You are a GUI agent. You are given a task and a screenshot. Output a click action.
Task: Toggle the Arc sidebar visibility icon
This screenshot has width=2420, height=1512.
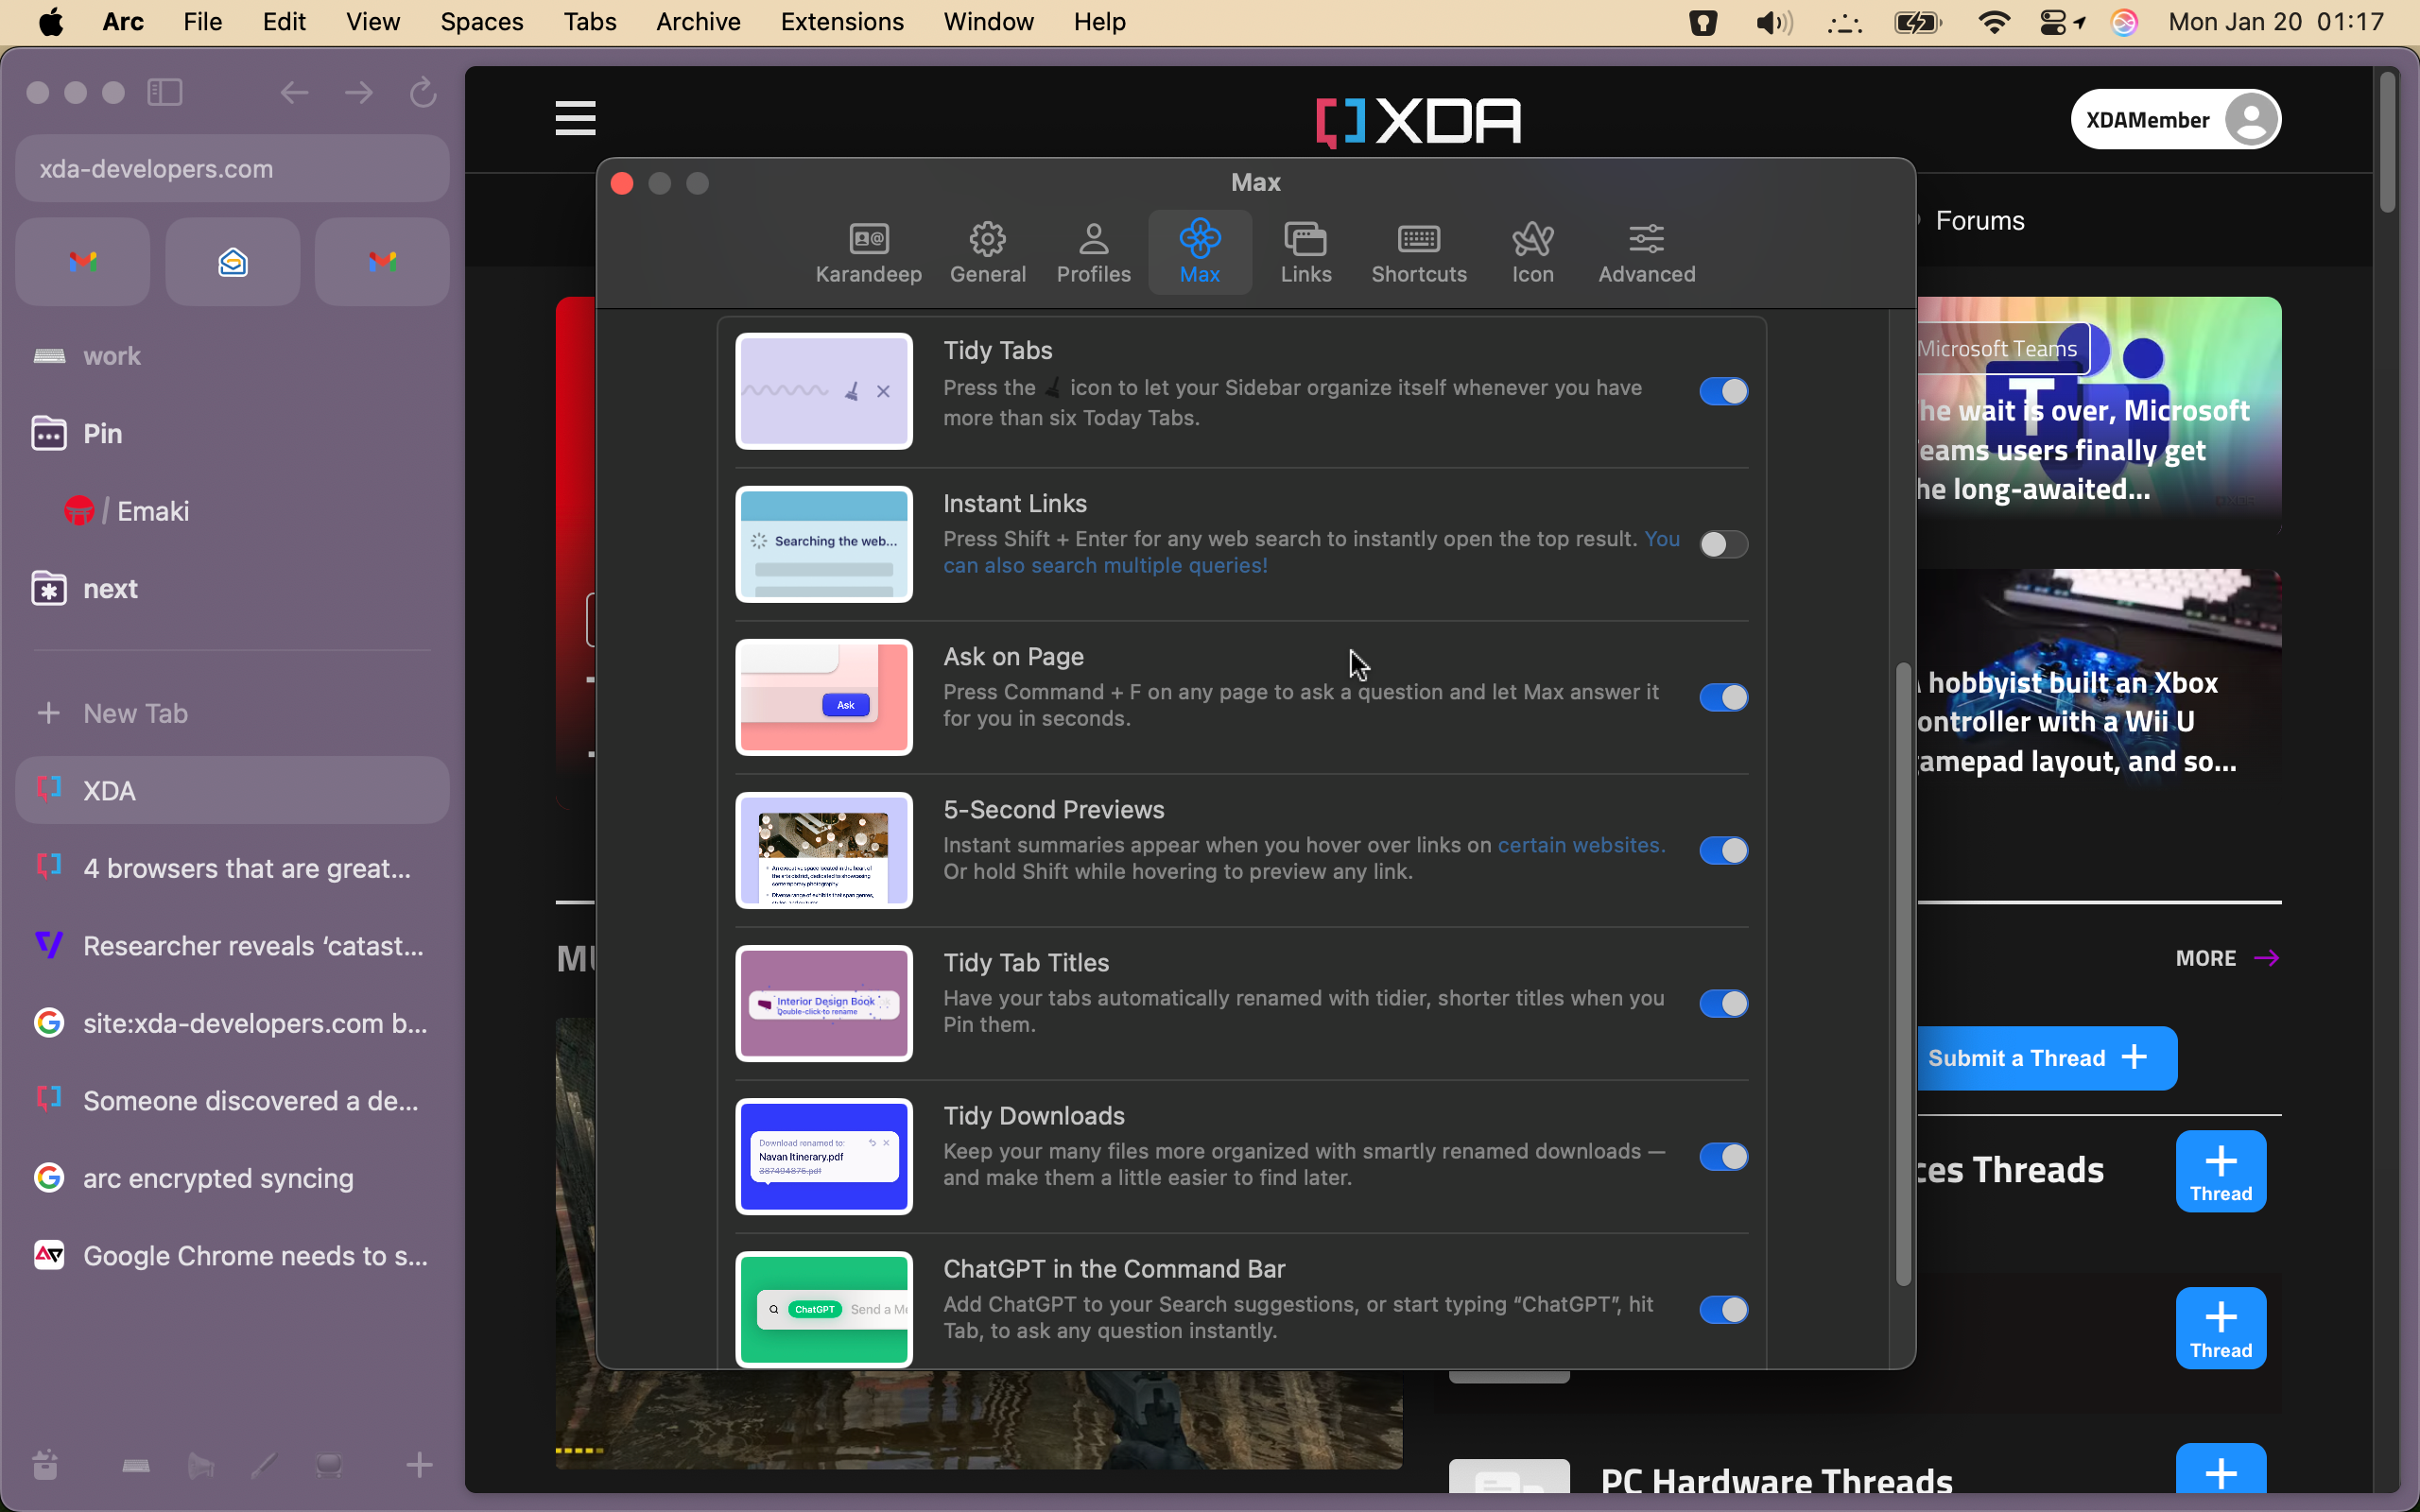coord(165,93)
